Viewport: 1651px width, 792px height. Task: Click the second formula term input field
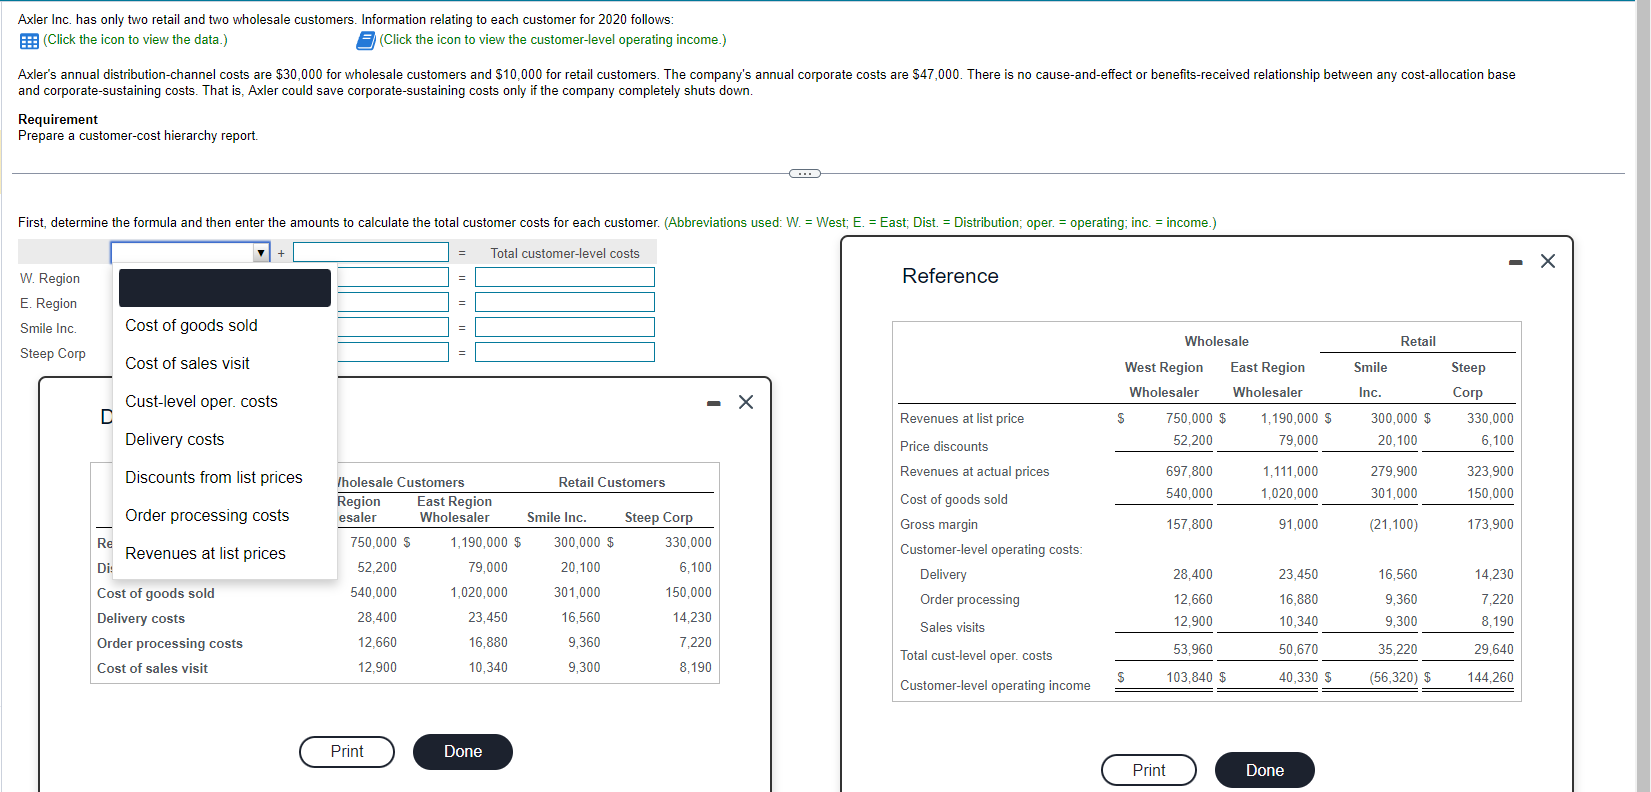point(371,253)
